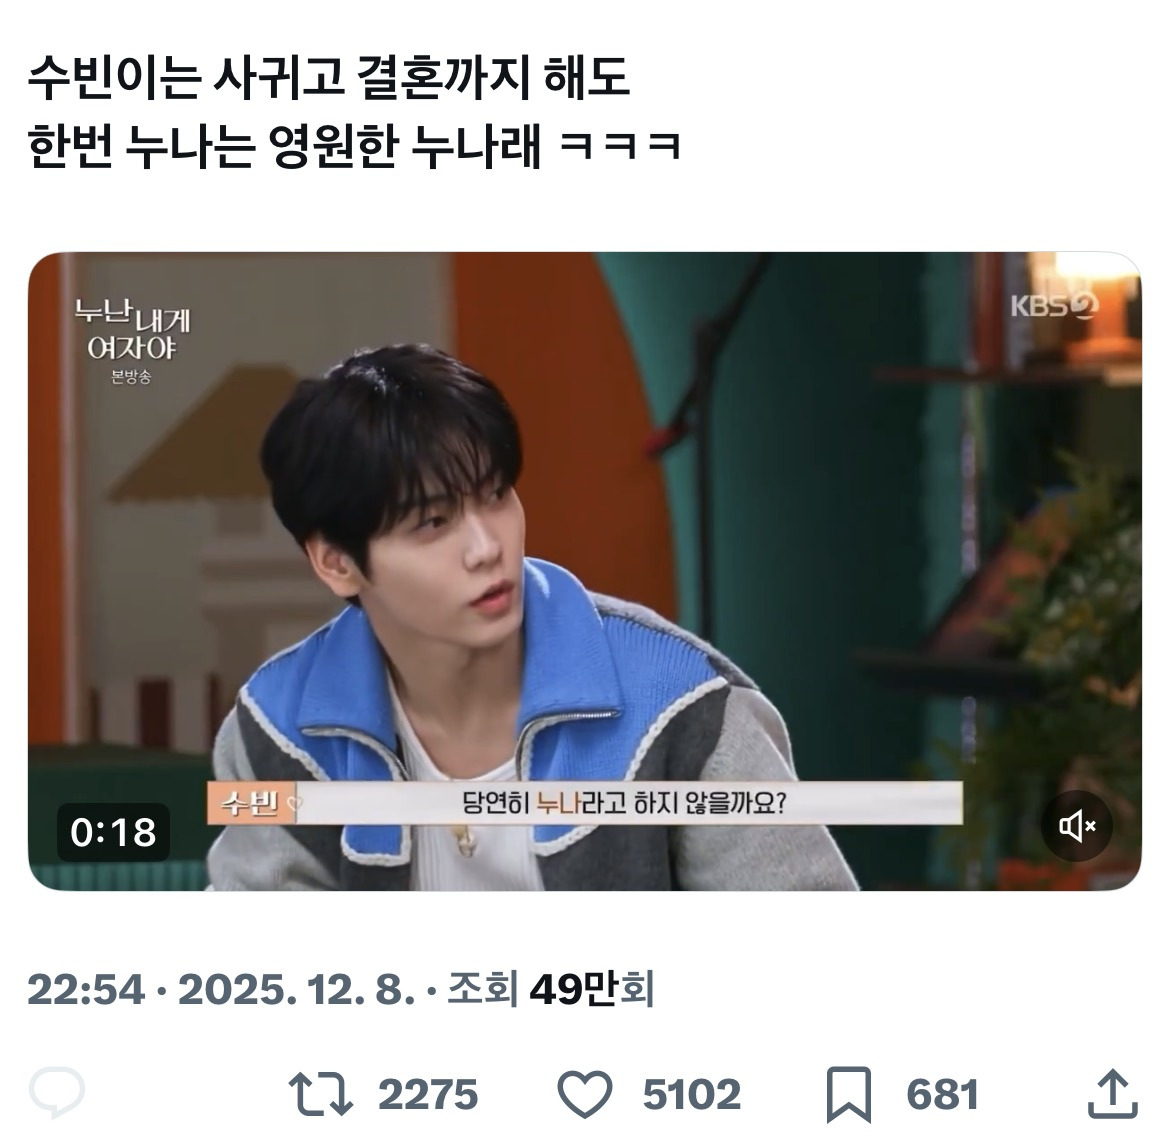Open the 조회 49만회 view count
This screenshot has width=1170, height=1144.
coord(551,989)
